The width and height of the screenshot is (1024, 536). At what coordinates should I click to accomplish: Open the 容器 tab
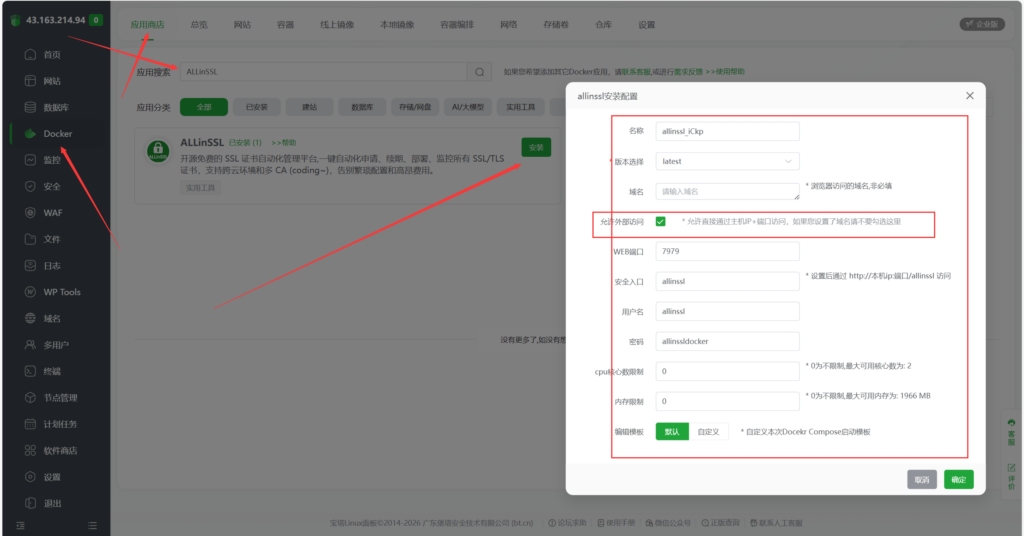(x=285, y=25)
